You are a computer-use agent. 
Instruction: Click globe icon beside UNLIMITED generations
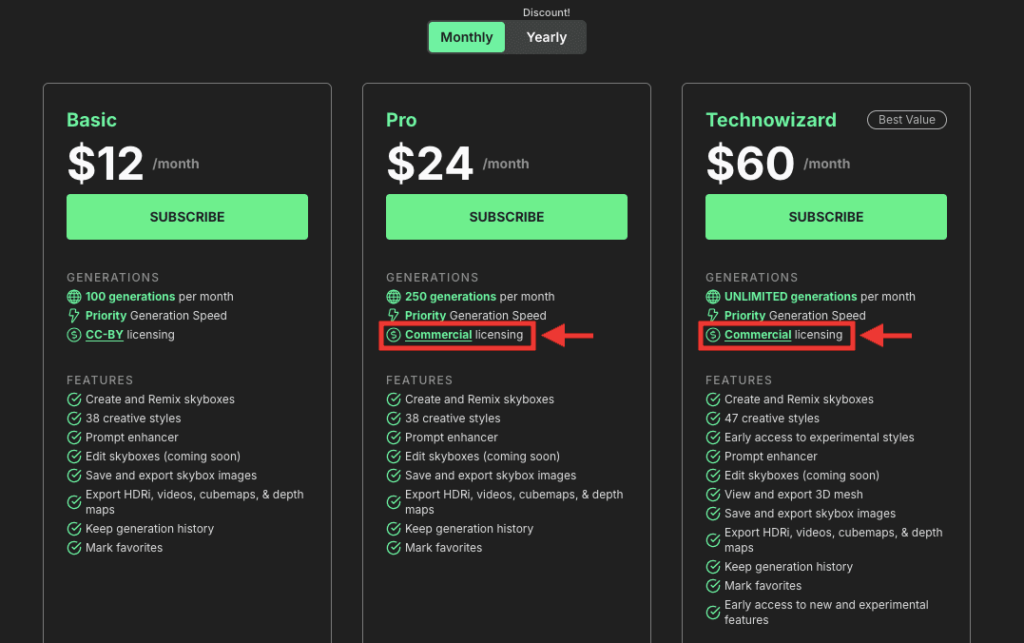(x=712, y=297)
